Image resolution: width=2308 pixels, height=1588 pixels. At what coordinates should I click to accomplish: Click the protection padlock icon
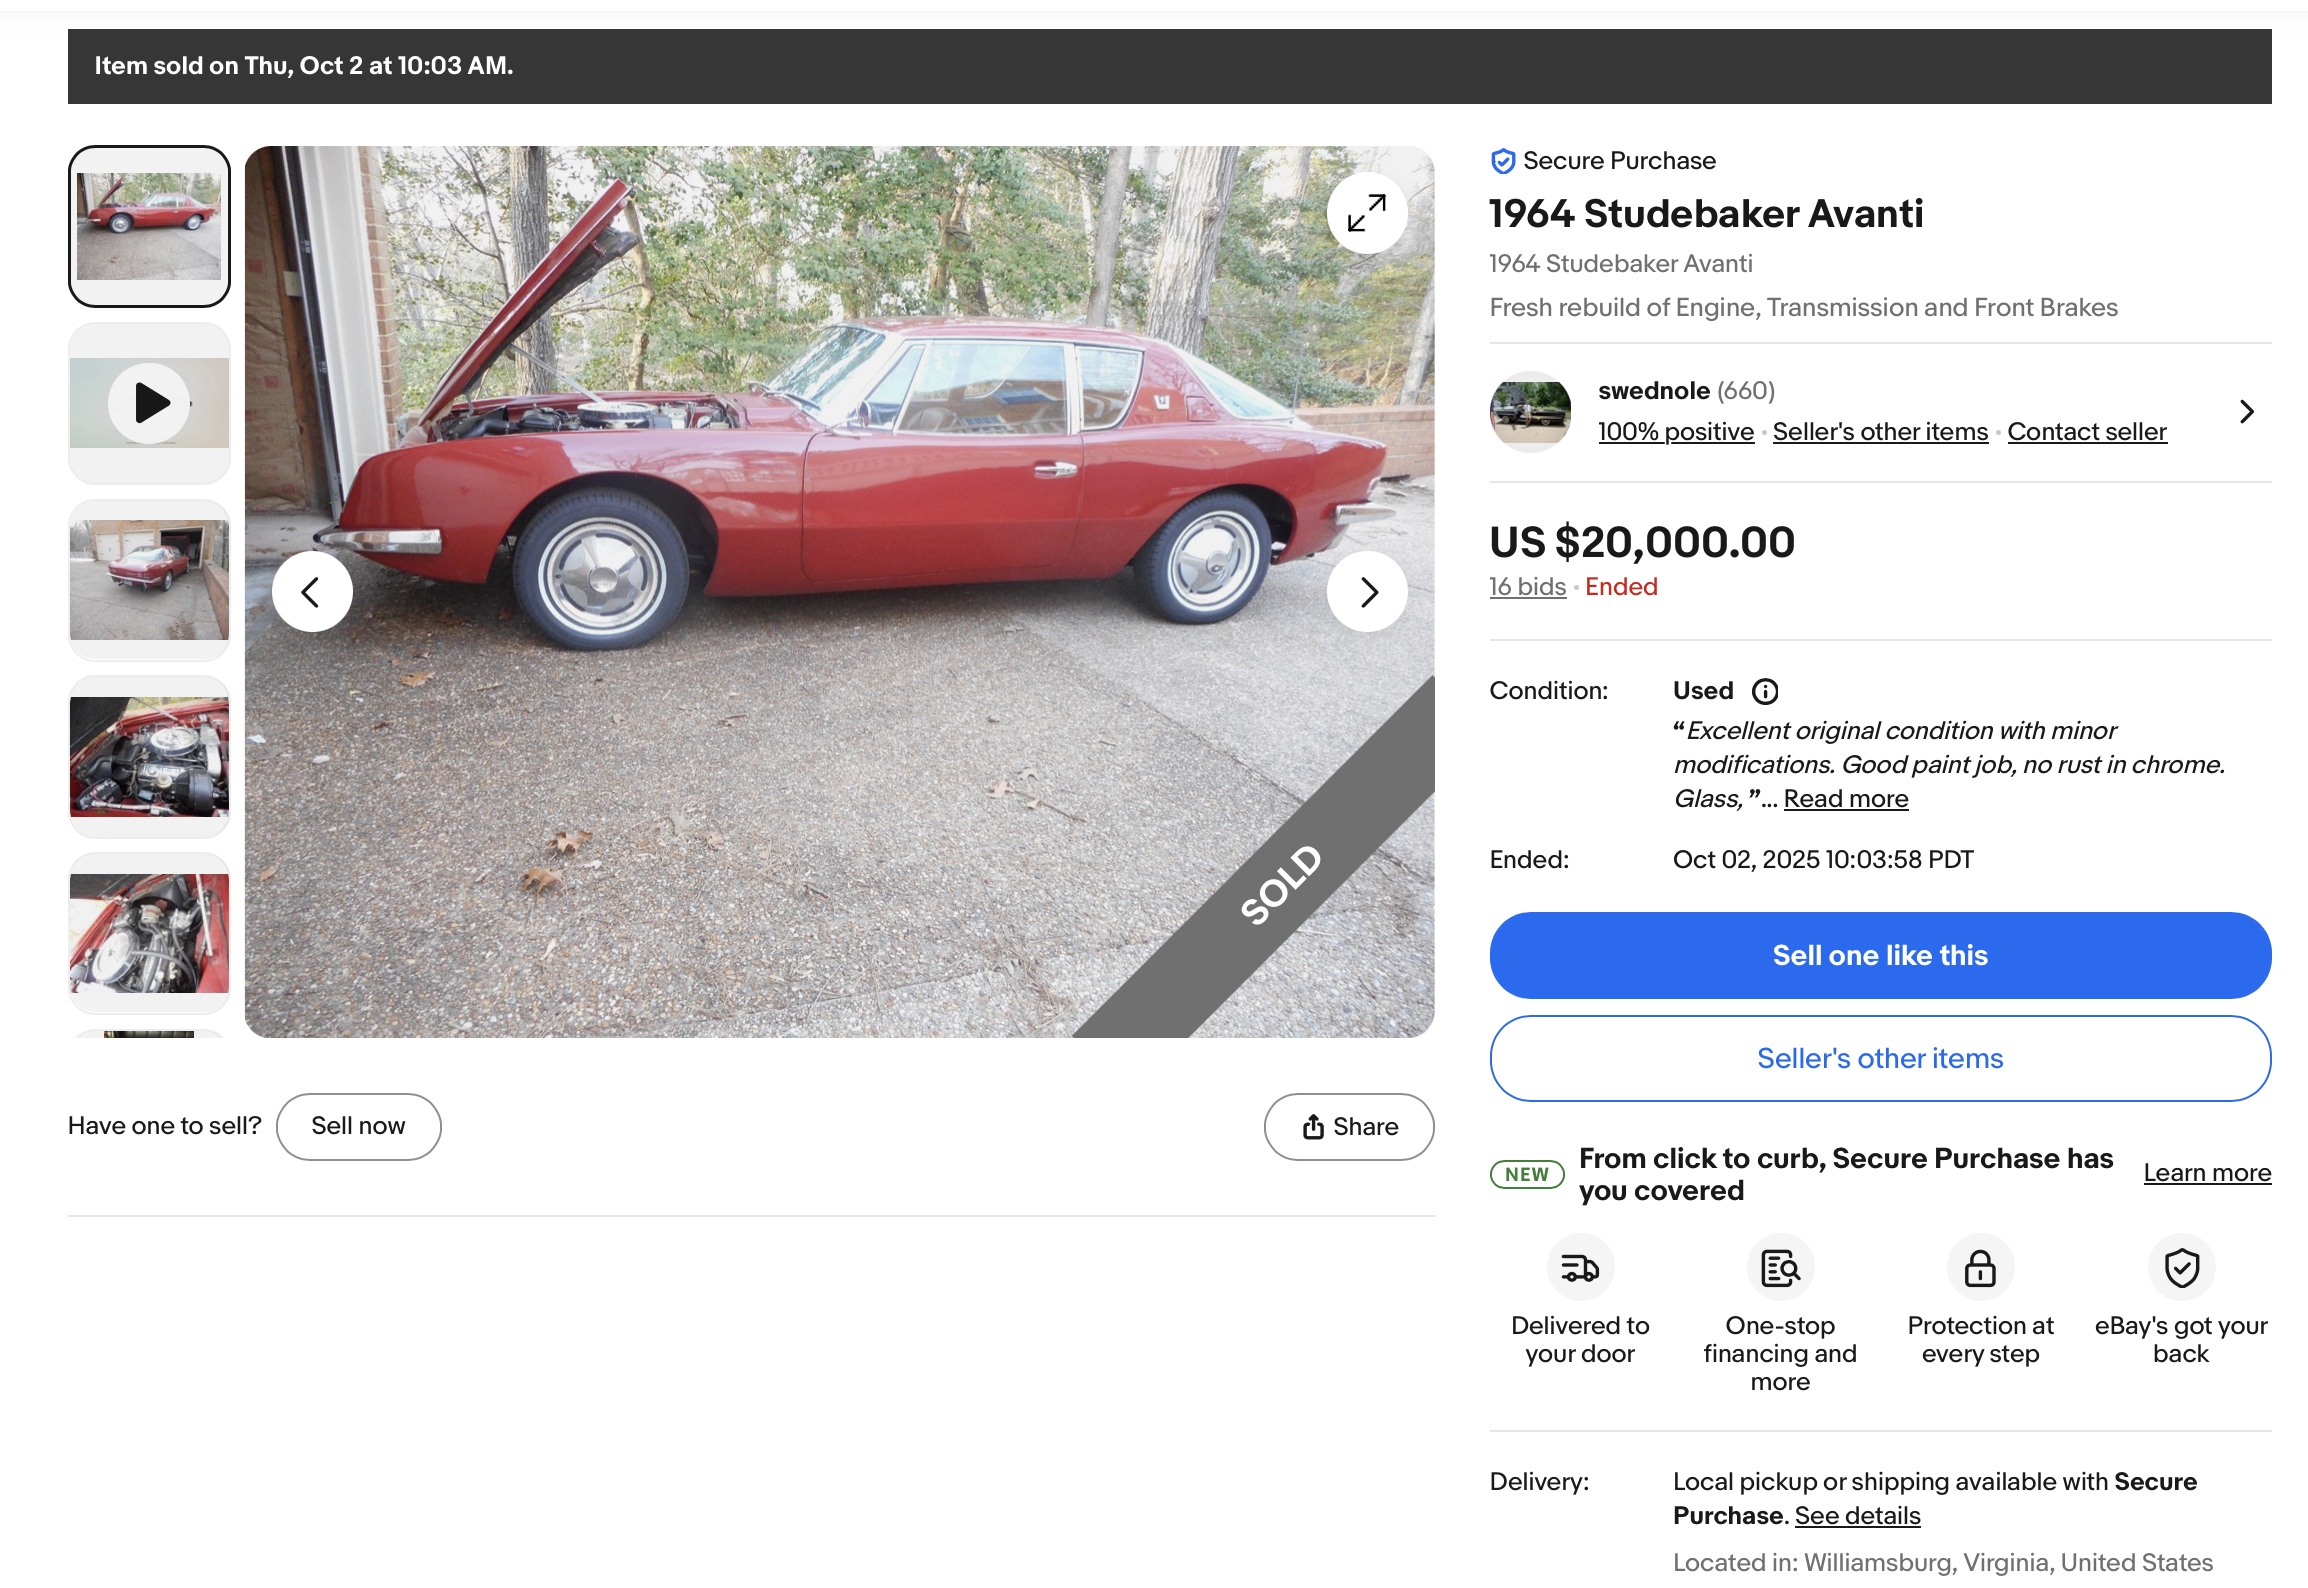click(x=1979, y=1268)
